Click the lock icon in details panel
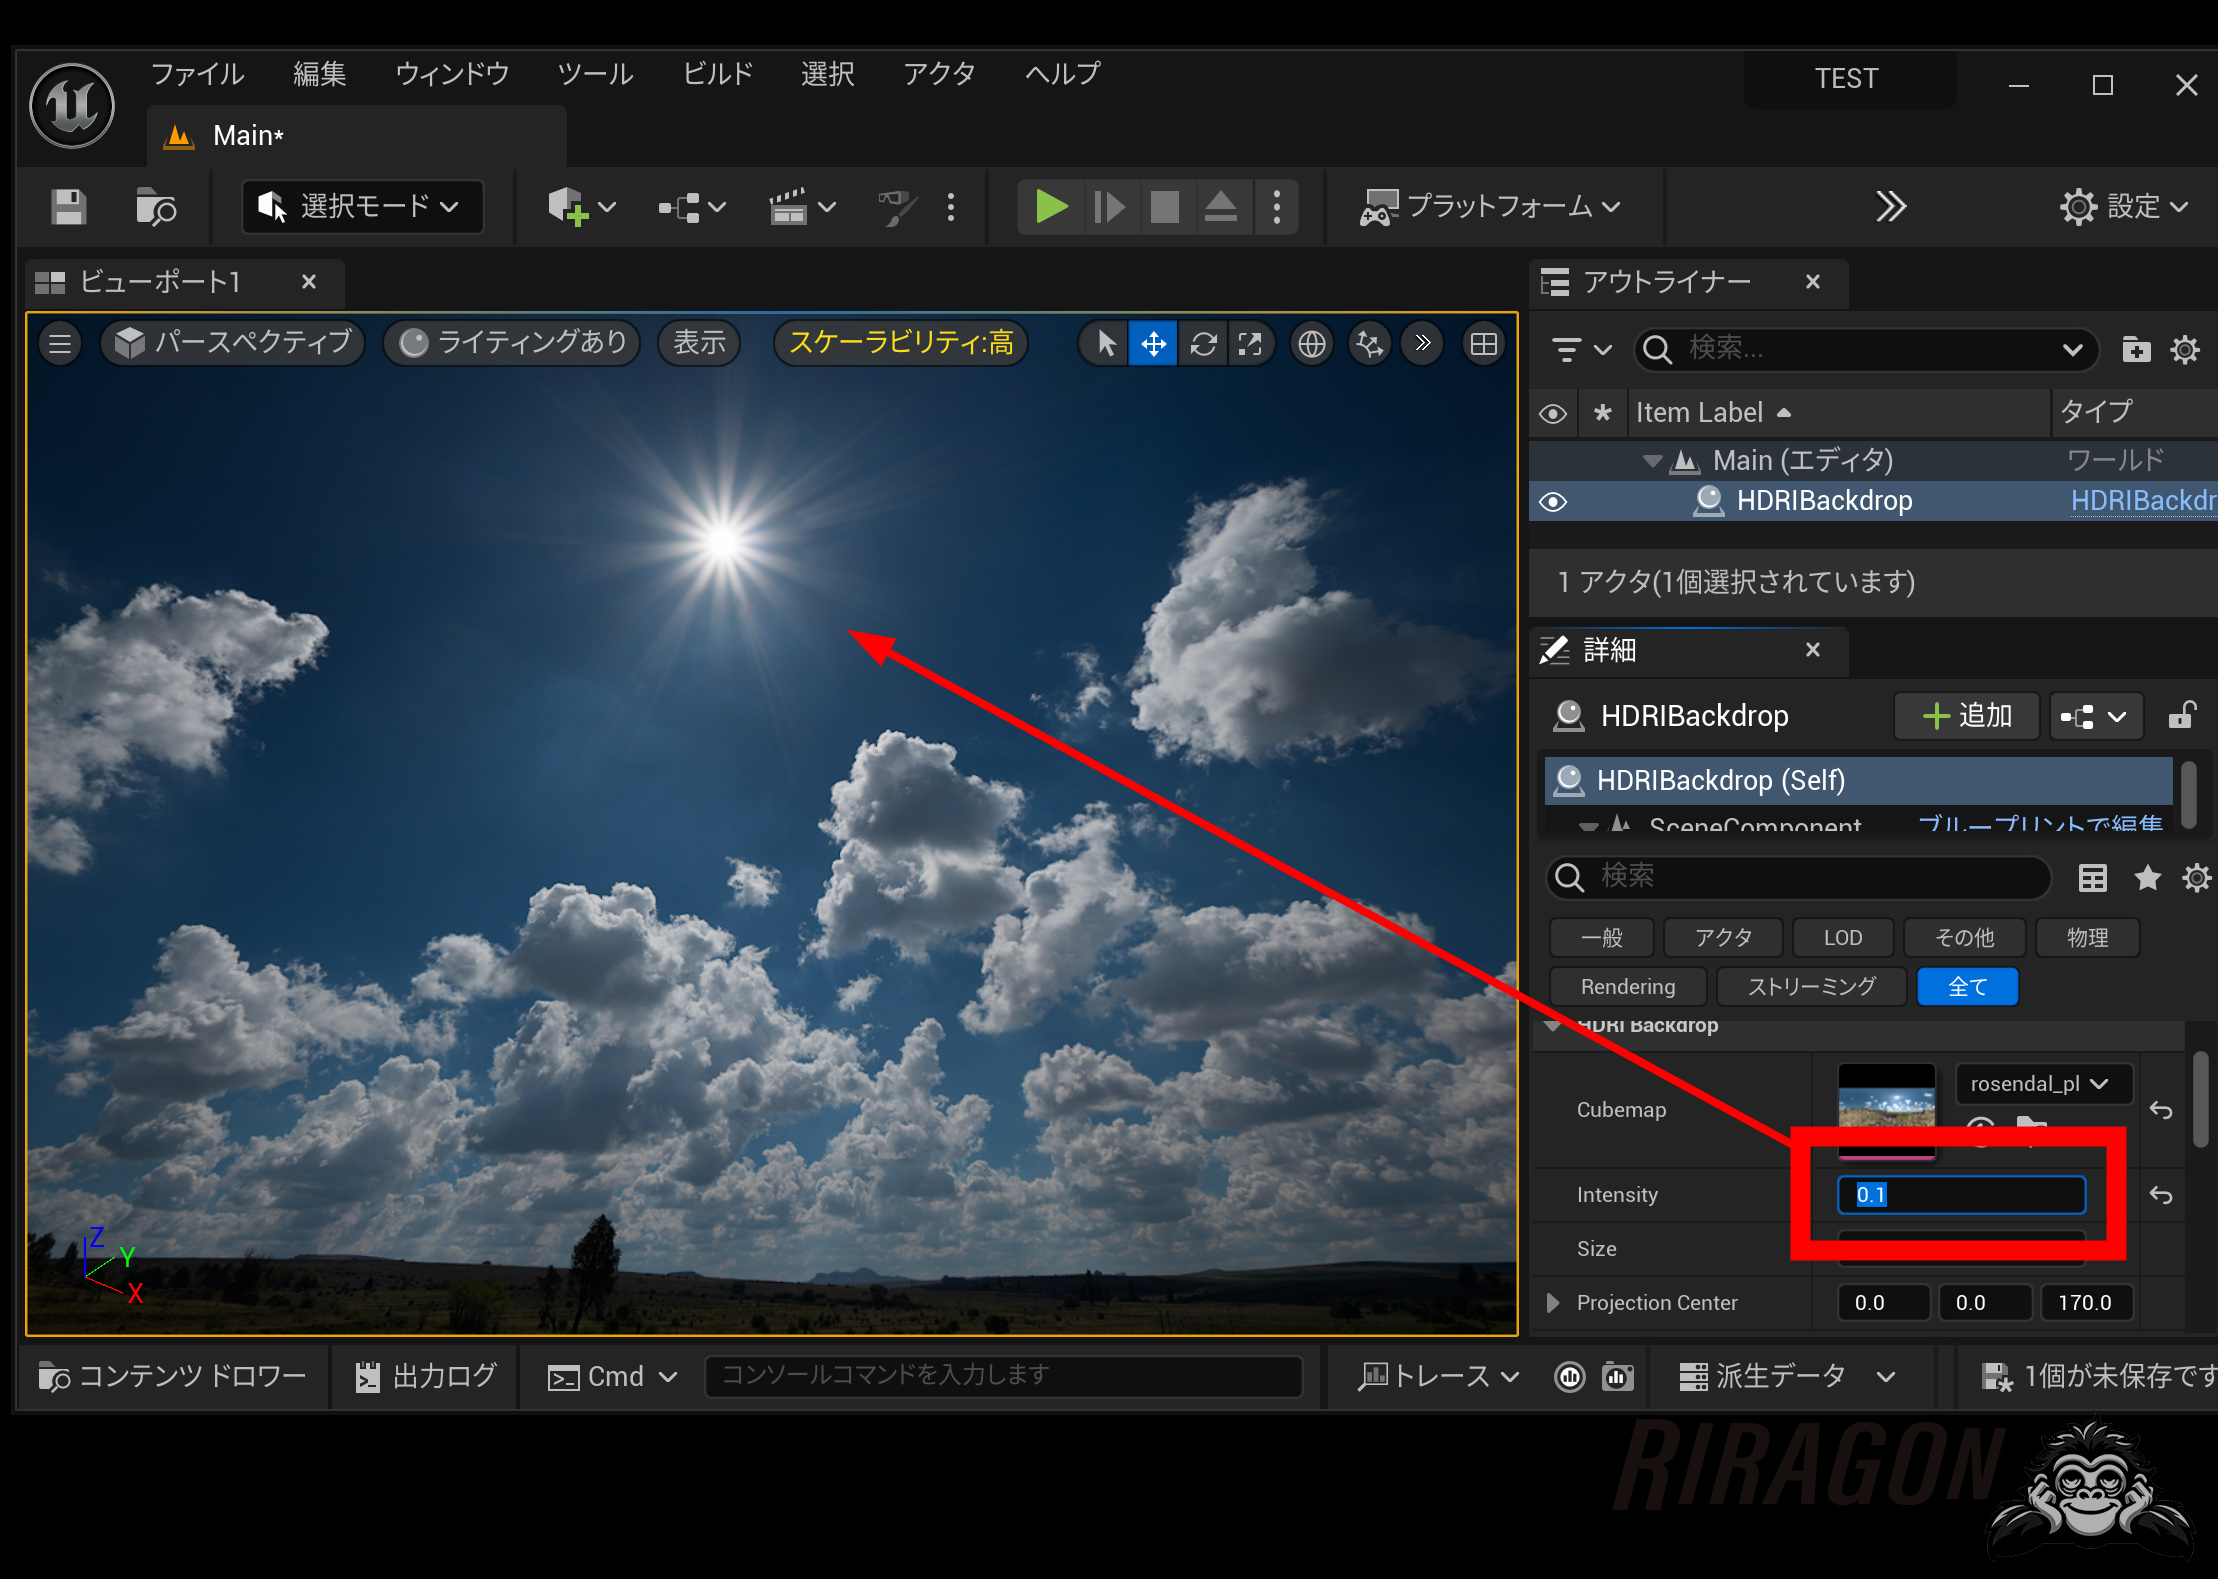 tap(2181, 716)
